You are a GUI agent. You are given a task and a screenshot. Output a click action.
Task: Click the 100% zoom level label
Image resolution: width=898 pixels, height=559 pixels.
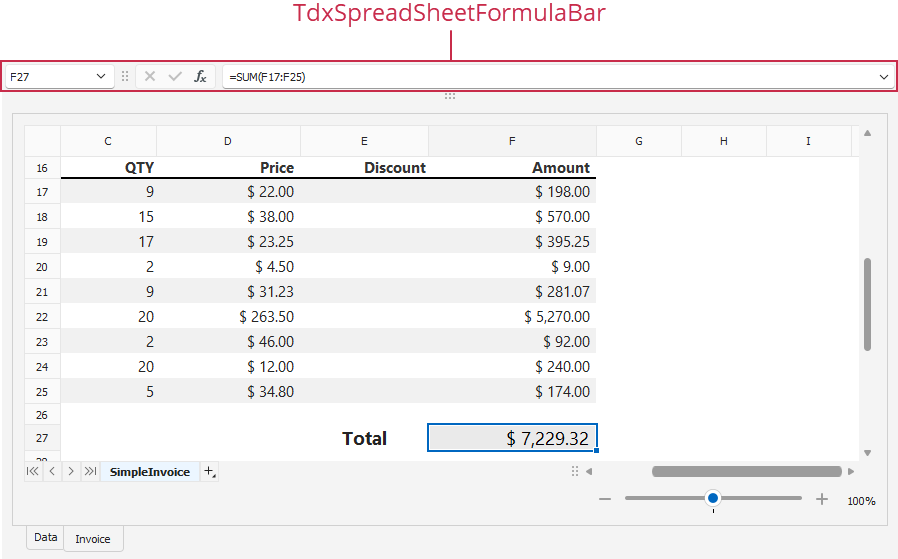[861, 501]
